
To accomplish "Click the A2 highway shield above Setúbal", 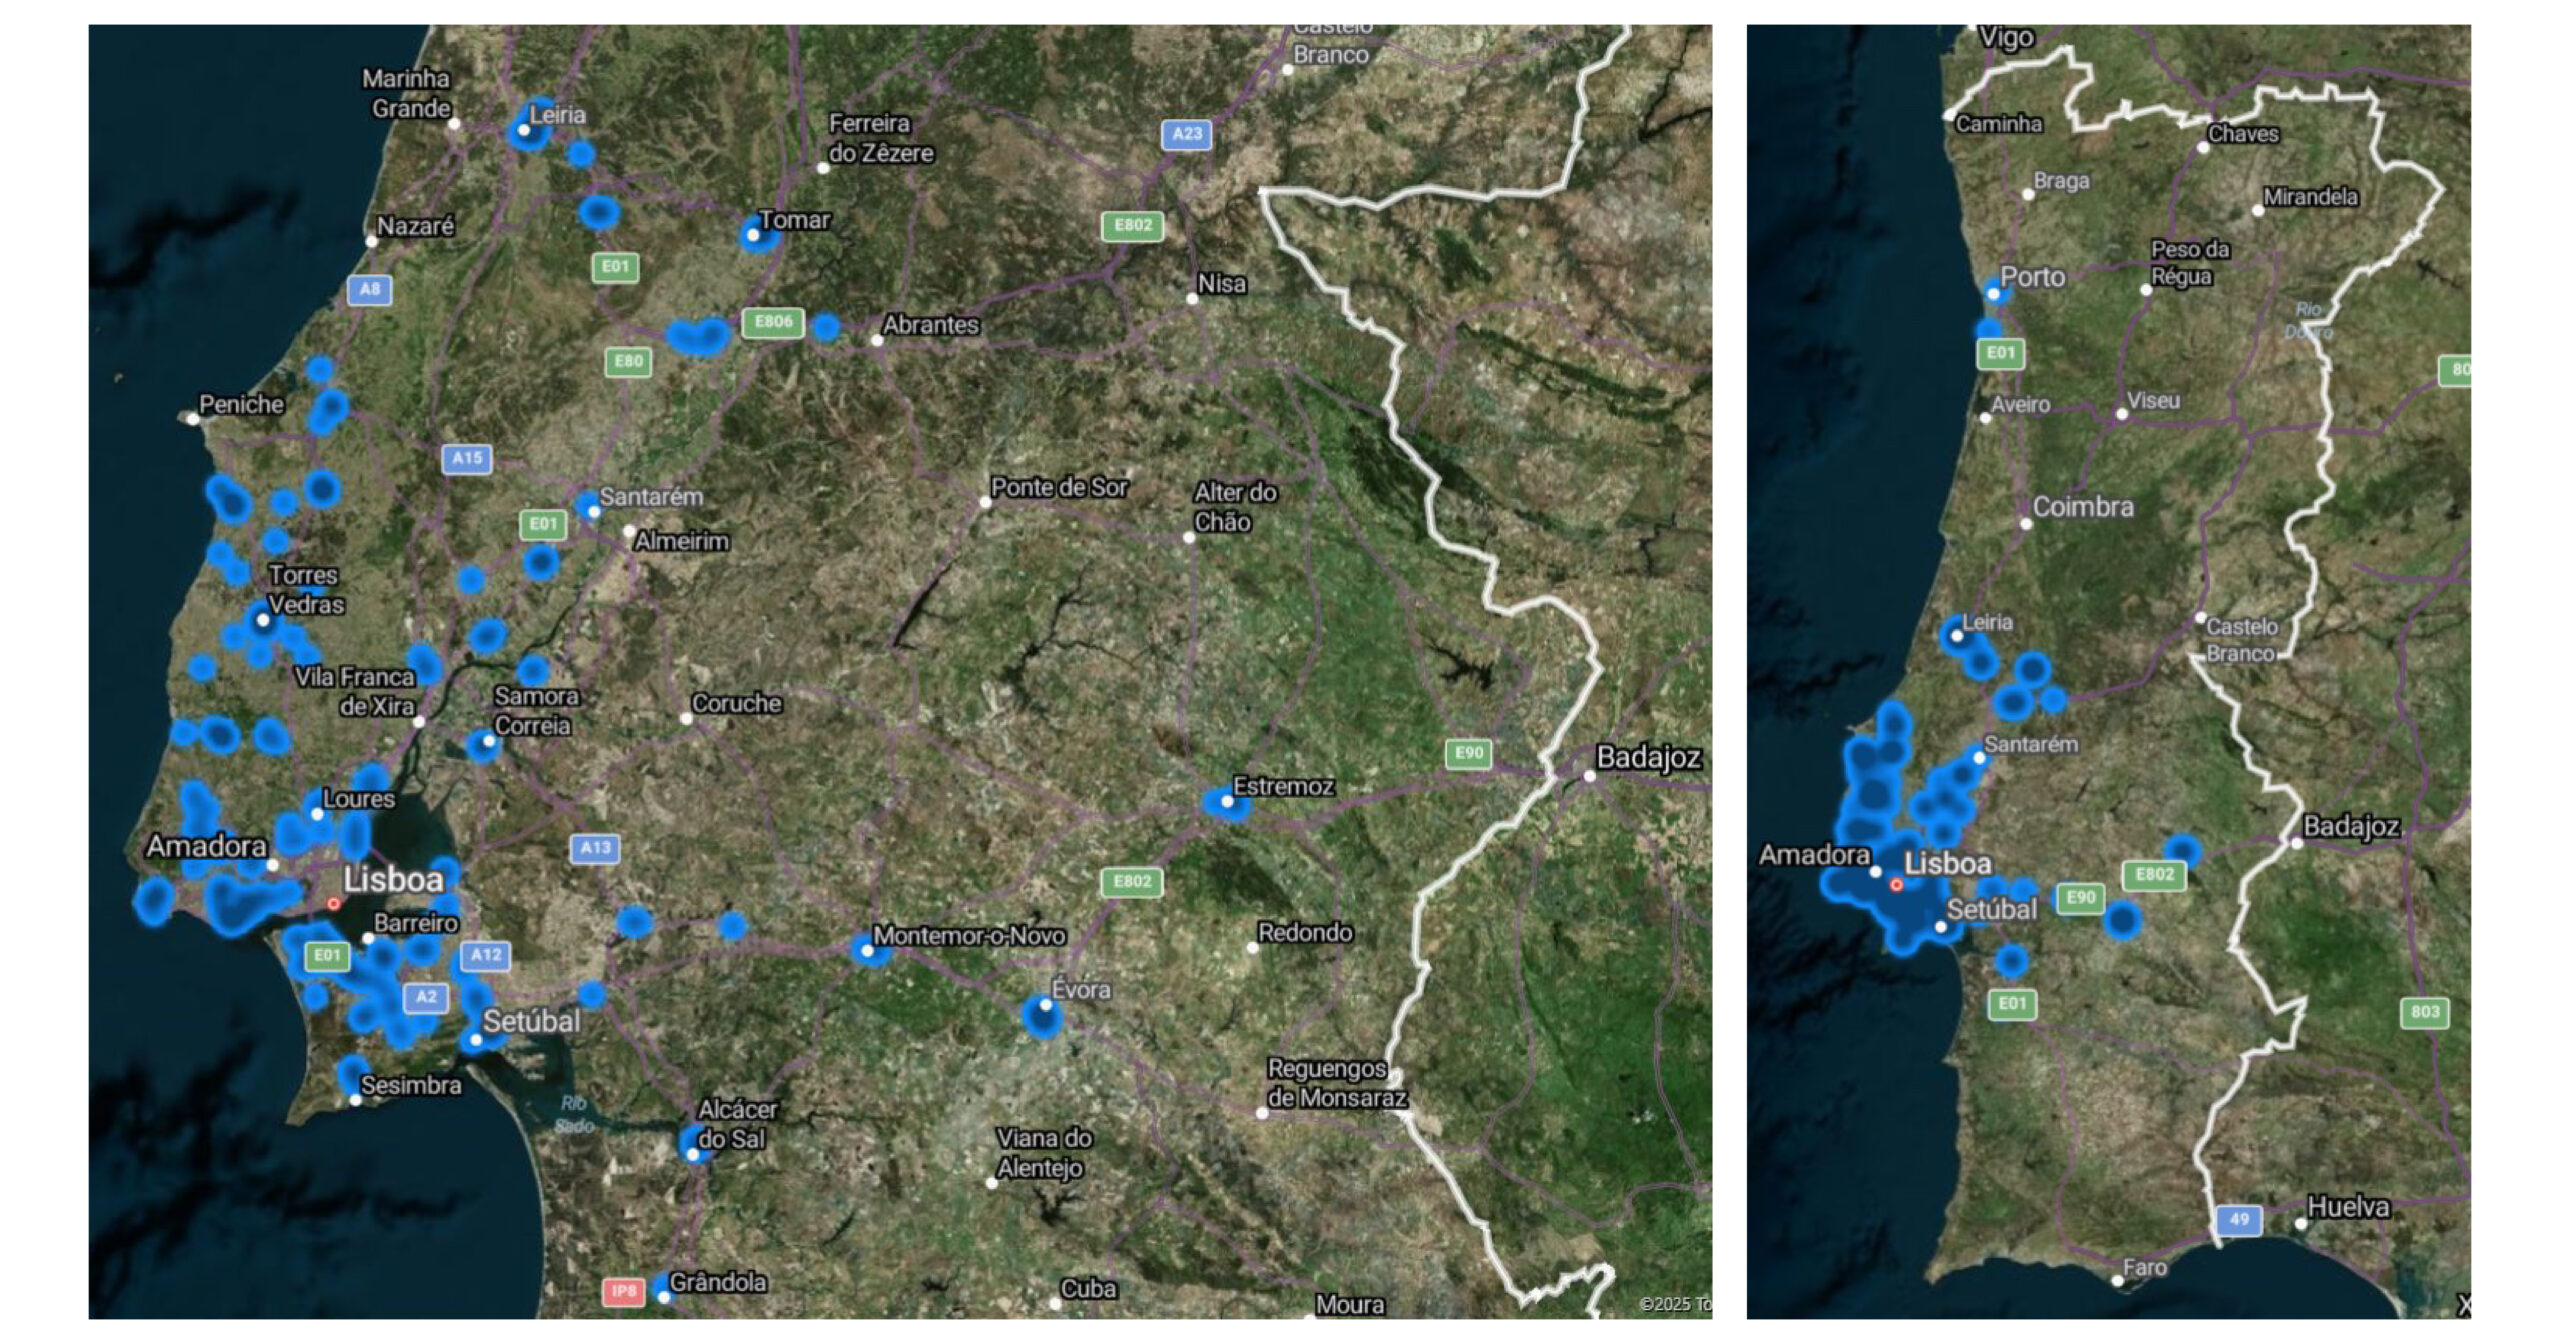I will click(426, 997).
